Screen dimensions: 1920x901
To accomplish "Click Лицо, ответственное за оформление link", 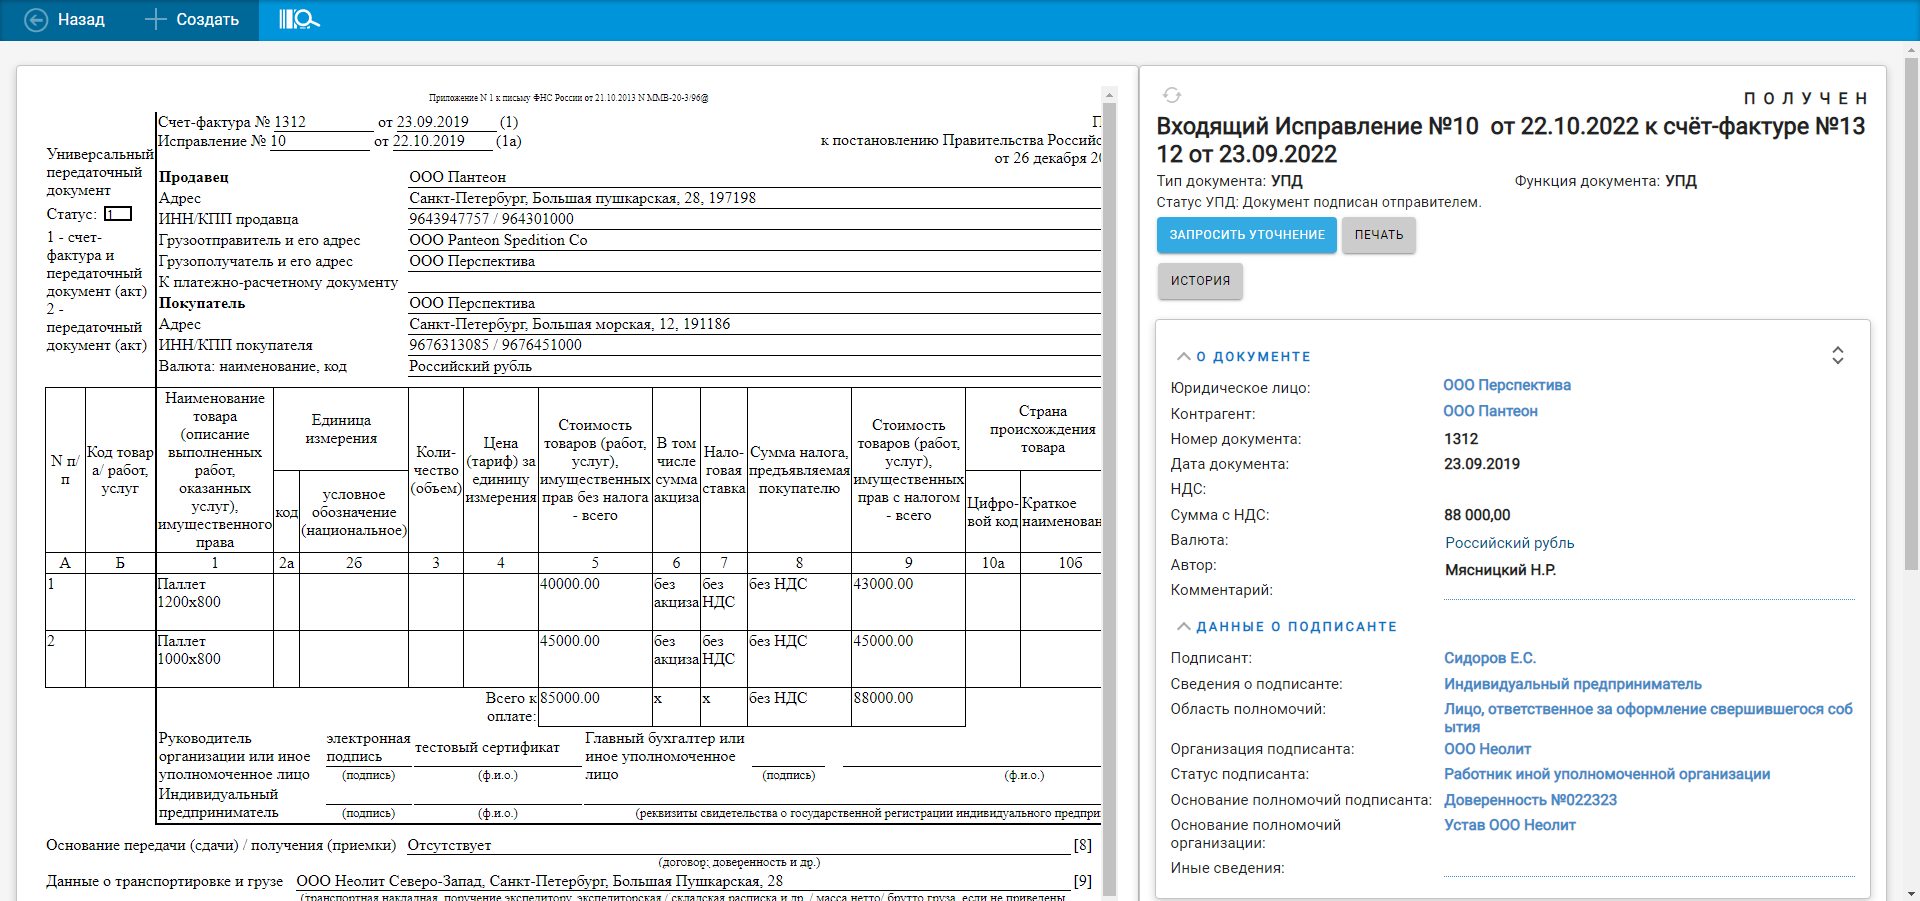I will point(1648,718).
